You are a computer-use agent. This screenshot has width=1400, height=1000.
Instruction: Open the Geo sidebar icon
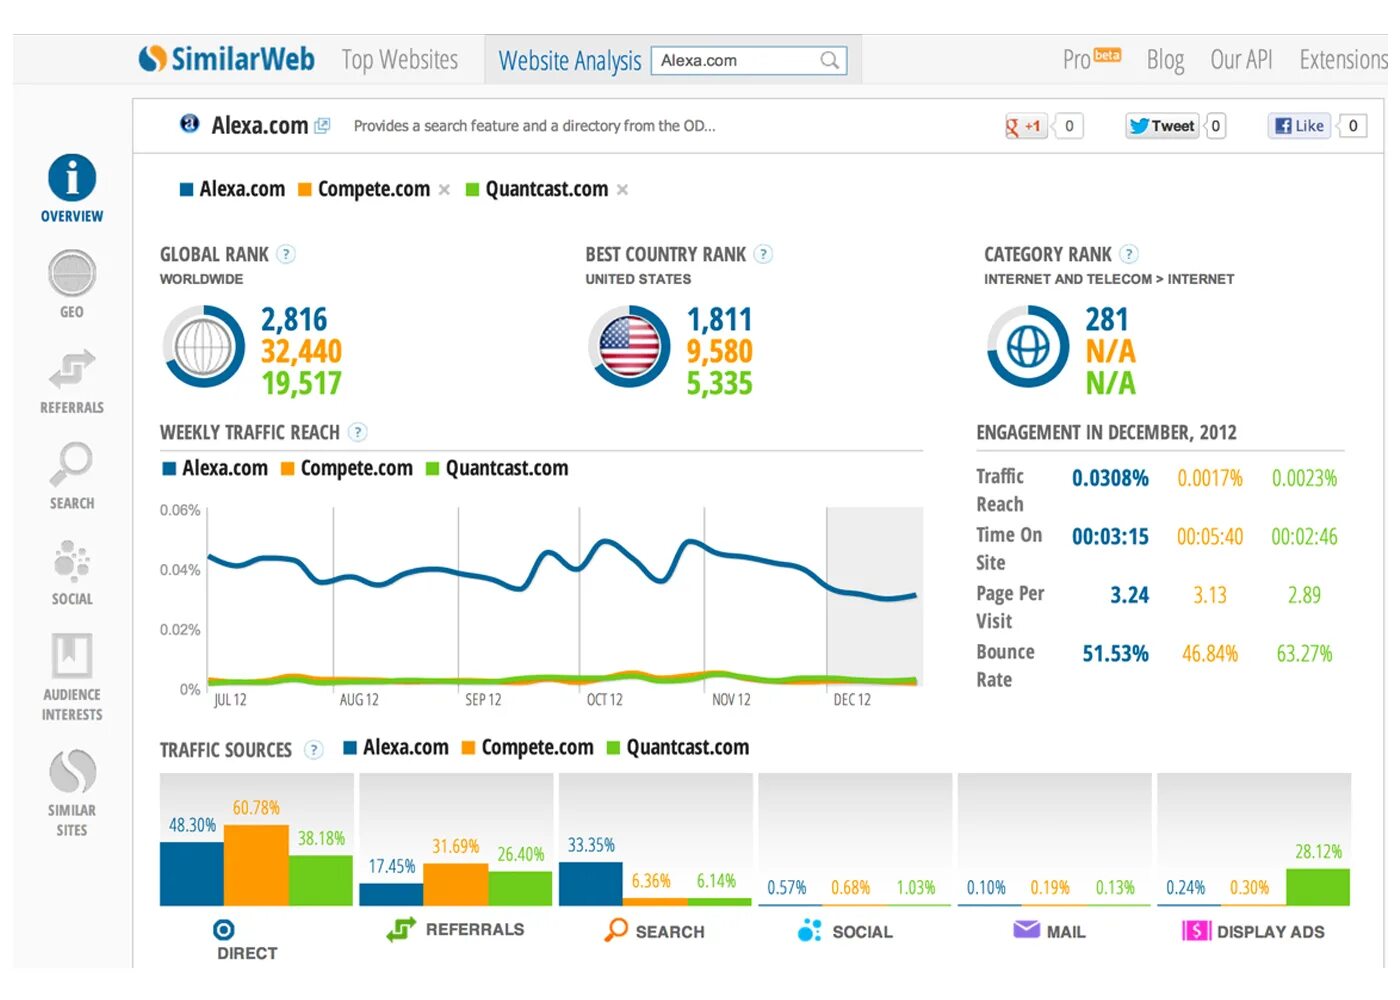click(x=72, y=273)
